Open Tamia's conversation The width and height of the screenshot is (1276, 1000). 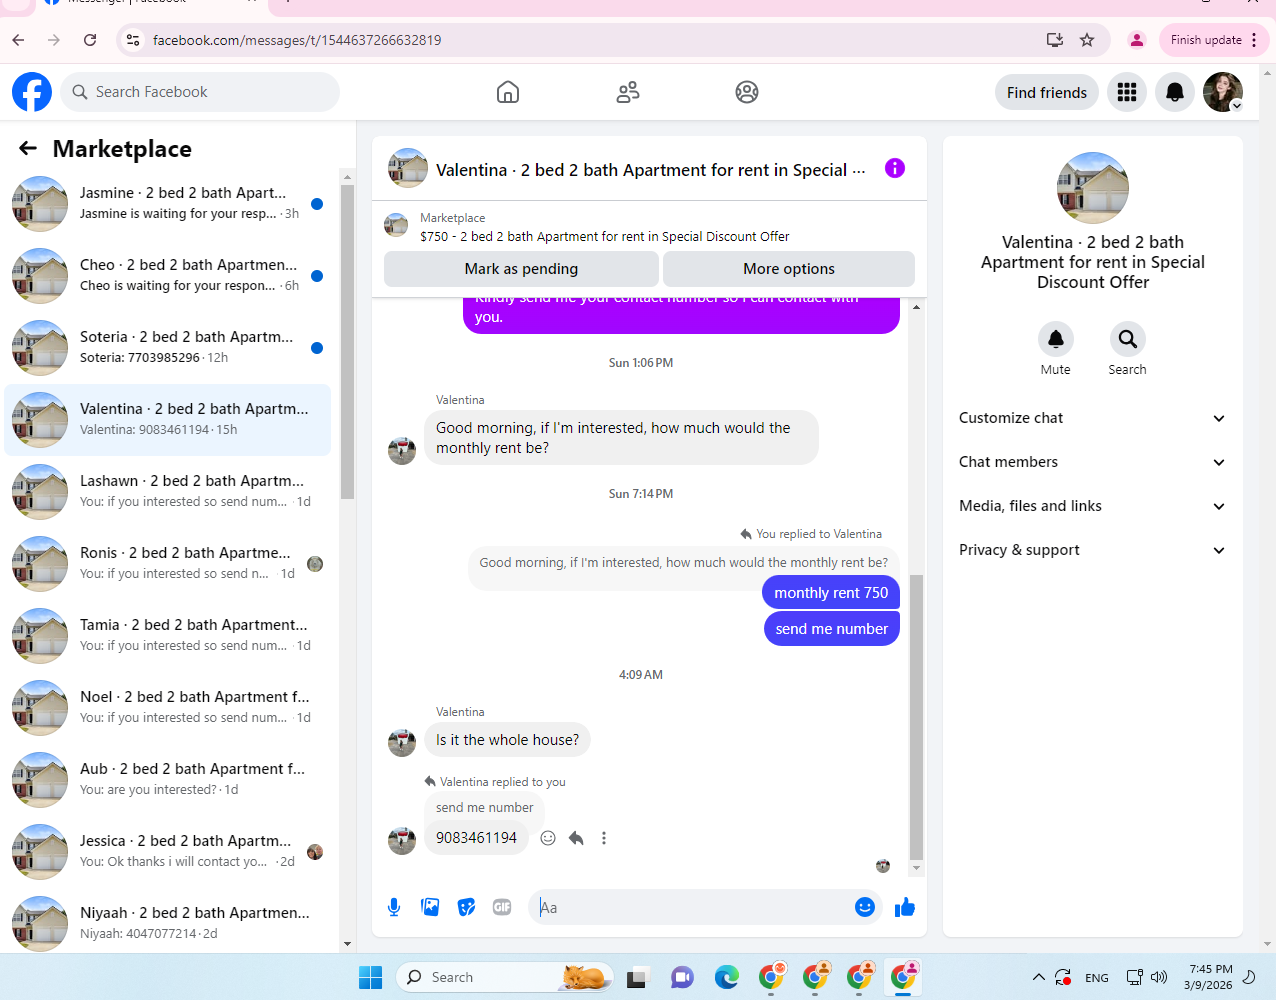[168, 636]
